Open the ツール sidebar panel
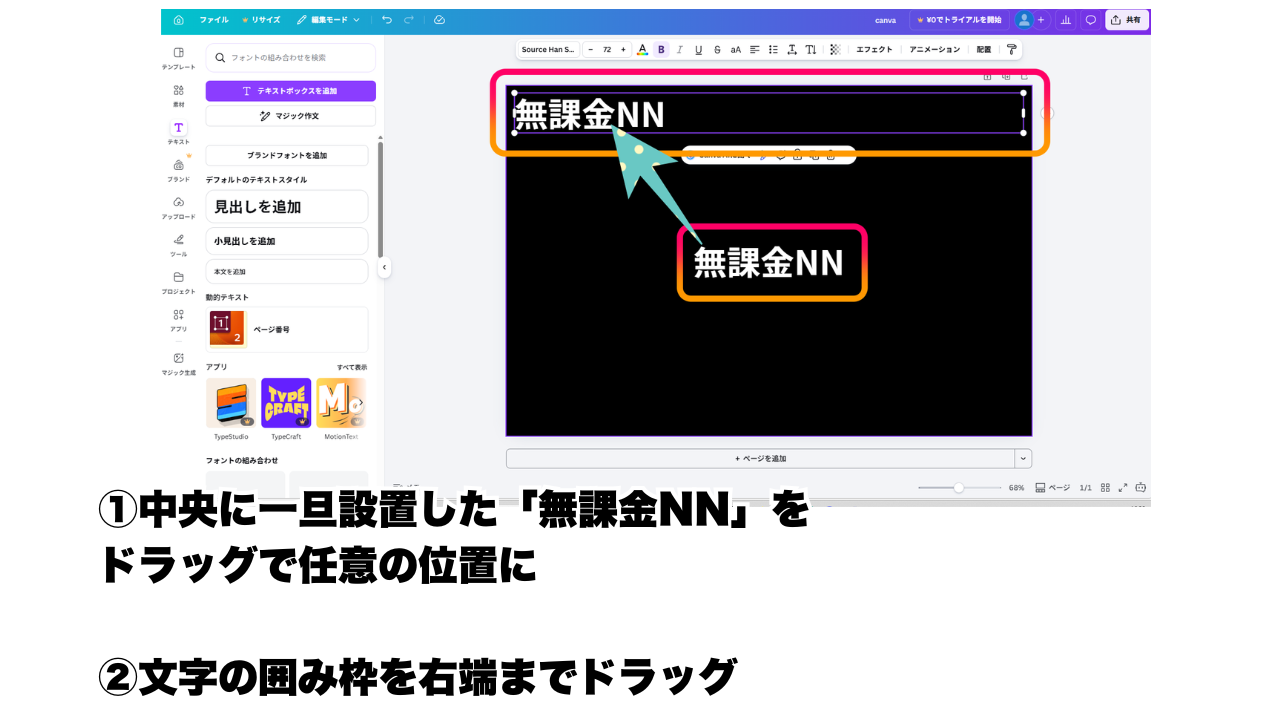 click(179, 245)
